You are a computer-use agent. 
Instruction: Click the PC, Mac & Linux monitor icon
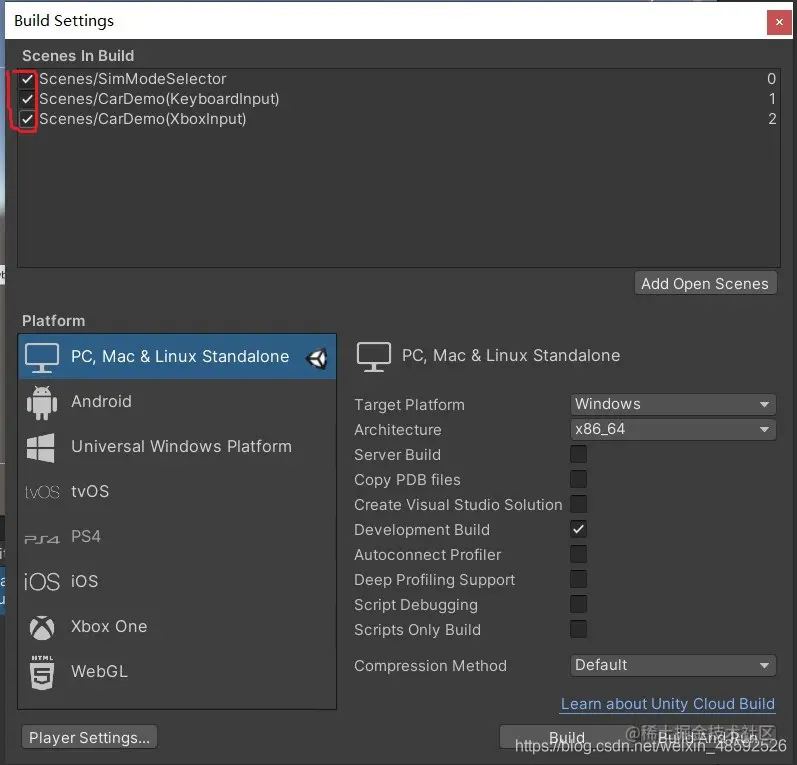(x=42, y=357)
